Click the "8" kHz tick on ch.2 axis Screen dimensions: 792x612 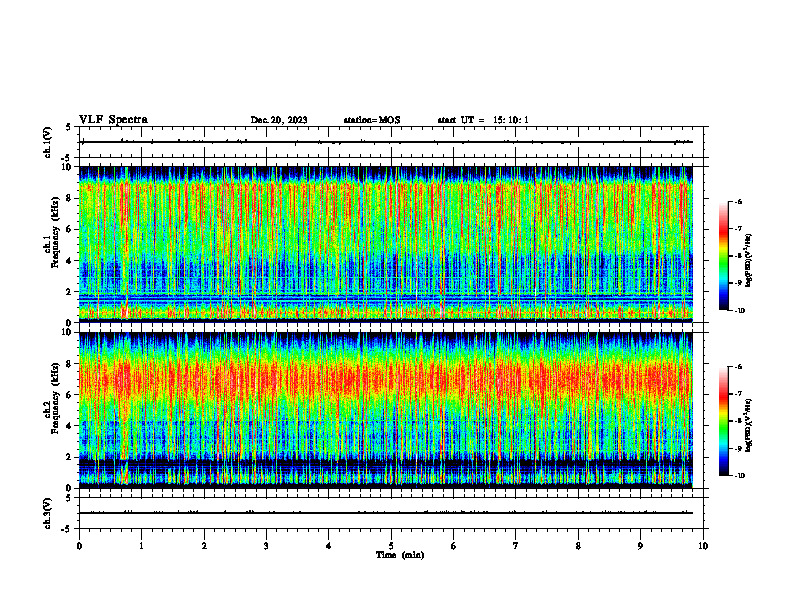point(70,364)
